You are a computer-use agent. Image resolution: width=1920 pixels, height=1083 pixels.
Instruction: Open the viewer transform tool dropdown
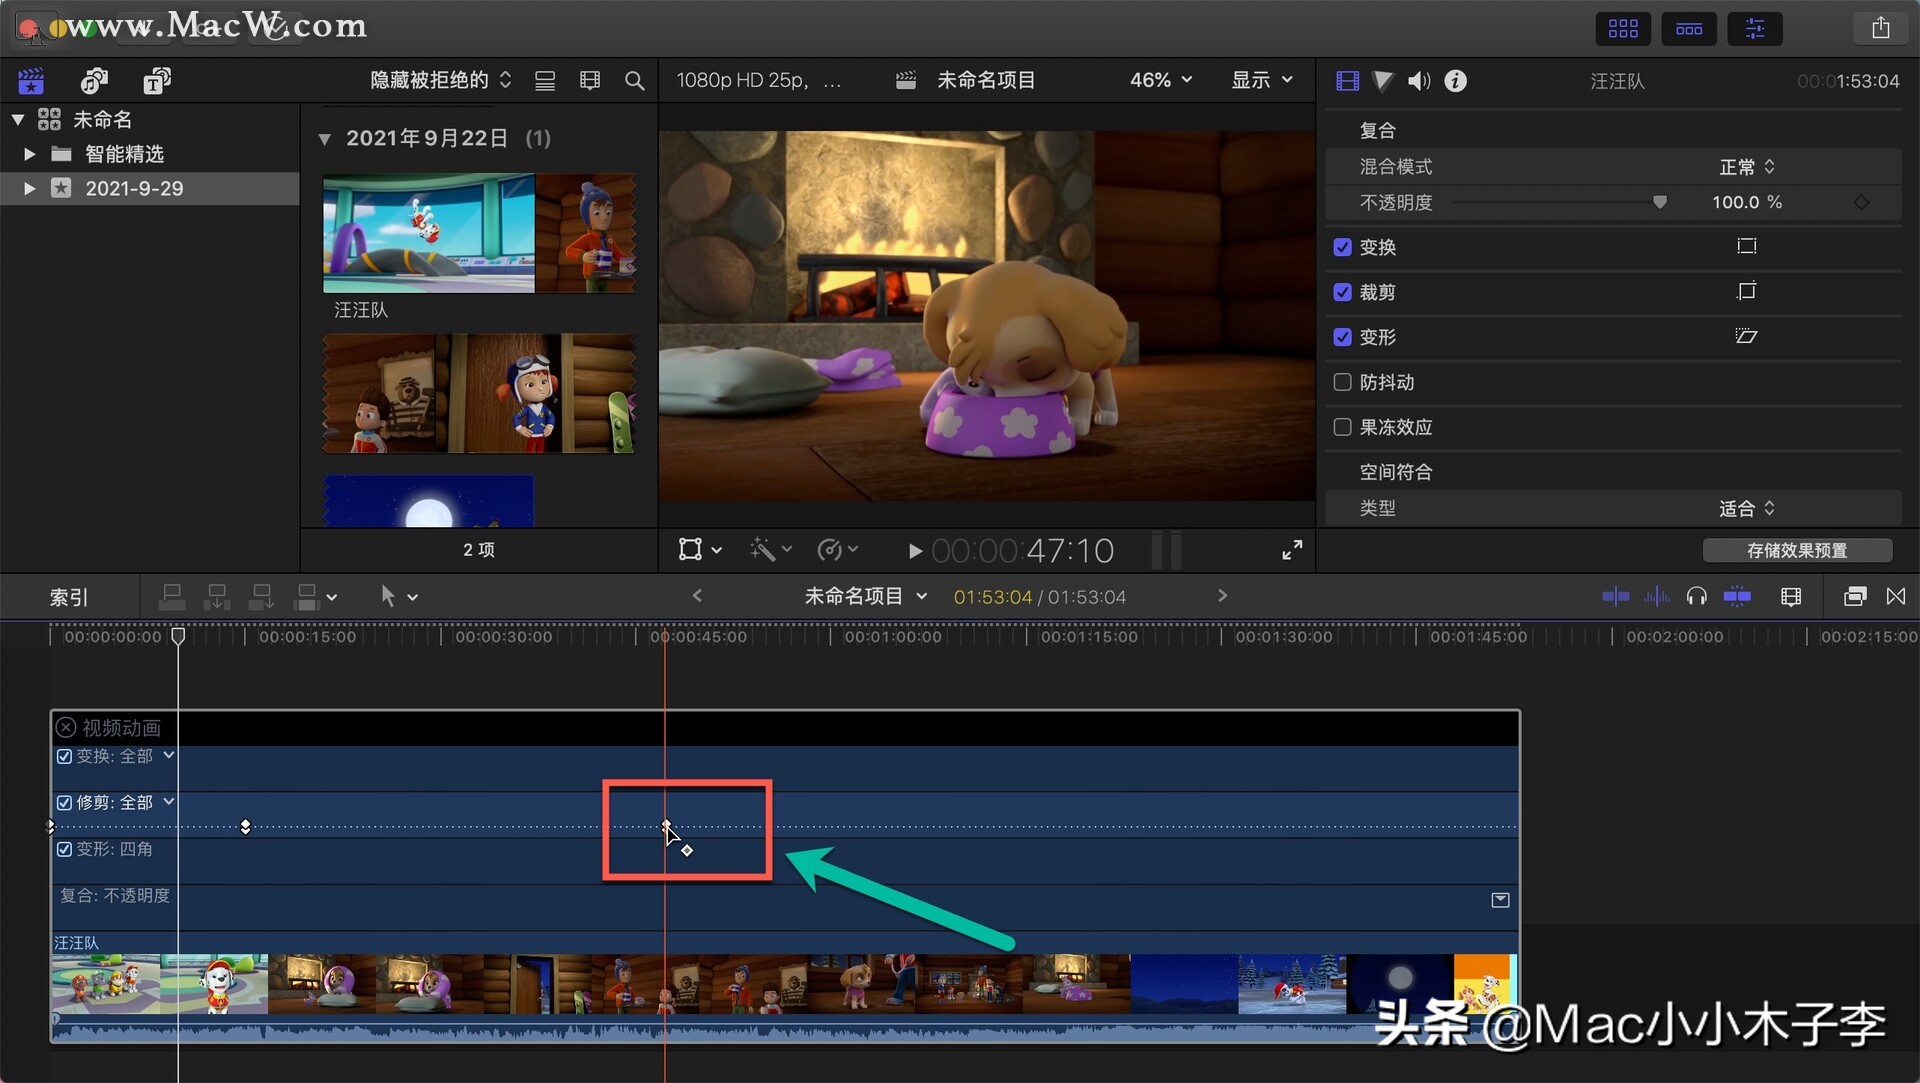pyautogui.click(x=700, y=549)
